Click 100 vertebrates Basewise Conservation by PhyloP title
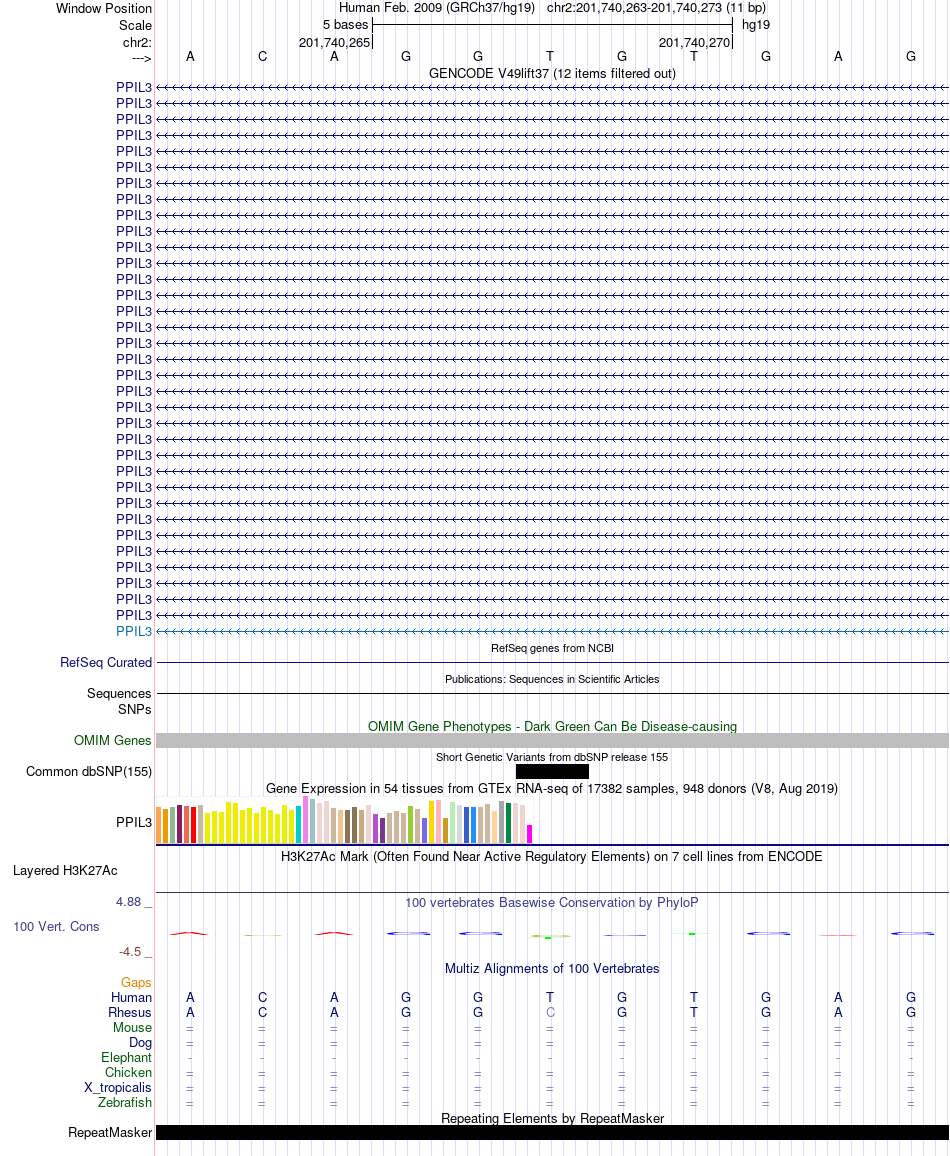The height and width of the screenshot is (1156, 950). point(552,902)
